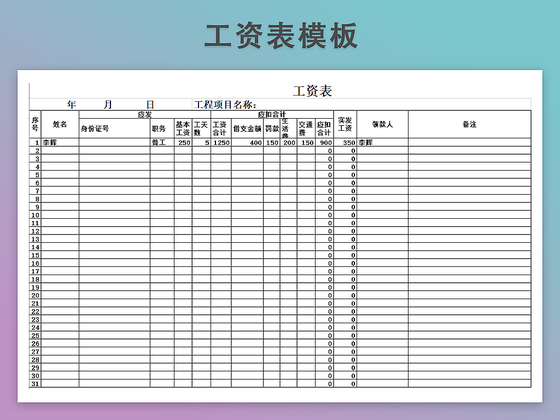Image resolution: width=560 pixels, height=420 pixels.
Task: Select the net pay value '350'
Action: point(349,143)
